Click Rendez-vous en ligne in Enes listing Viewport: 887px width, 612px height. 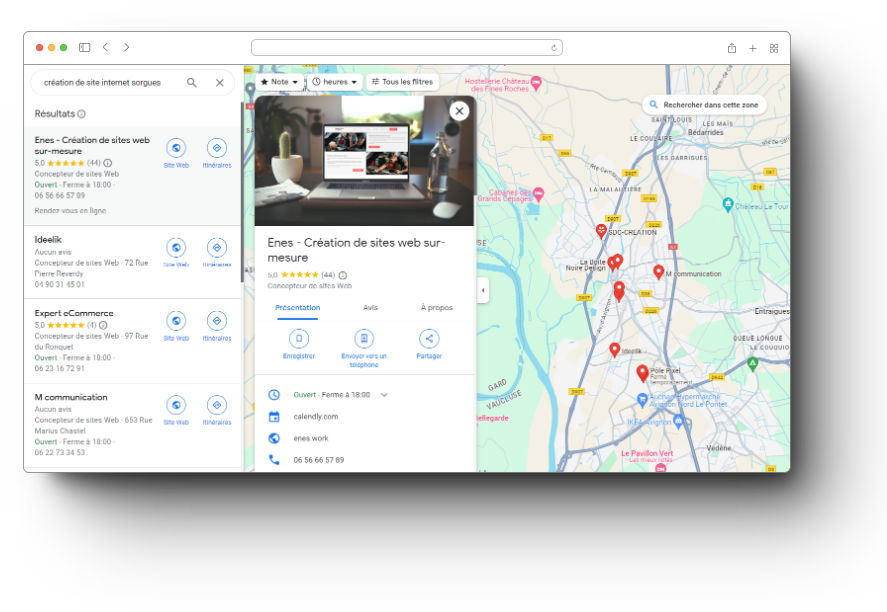(x=70, y=211)
